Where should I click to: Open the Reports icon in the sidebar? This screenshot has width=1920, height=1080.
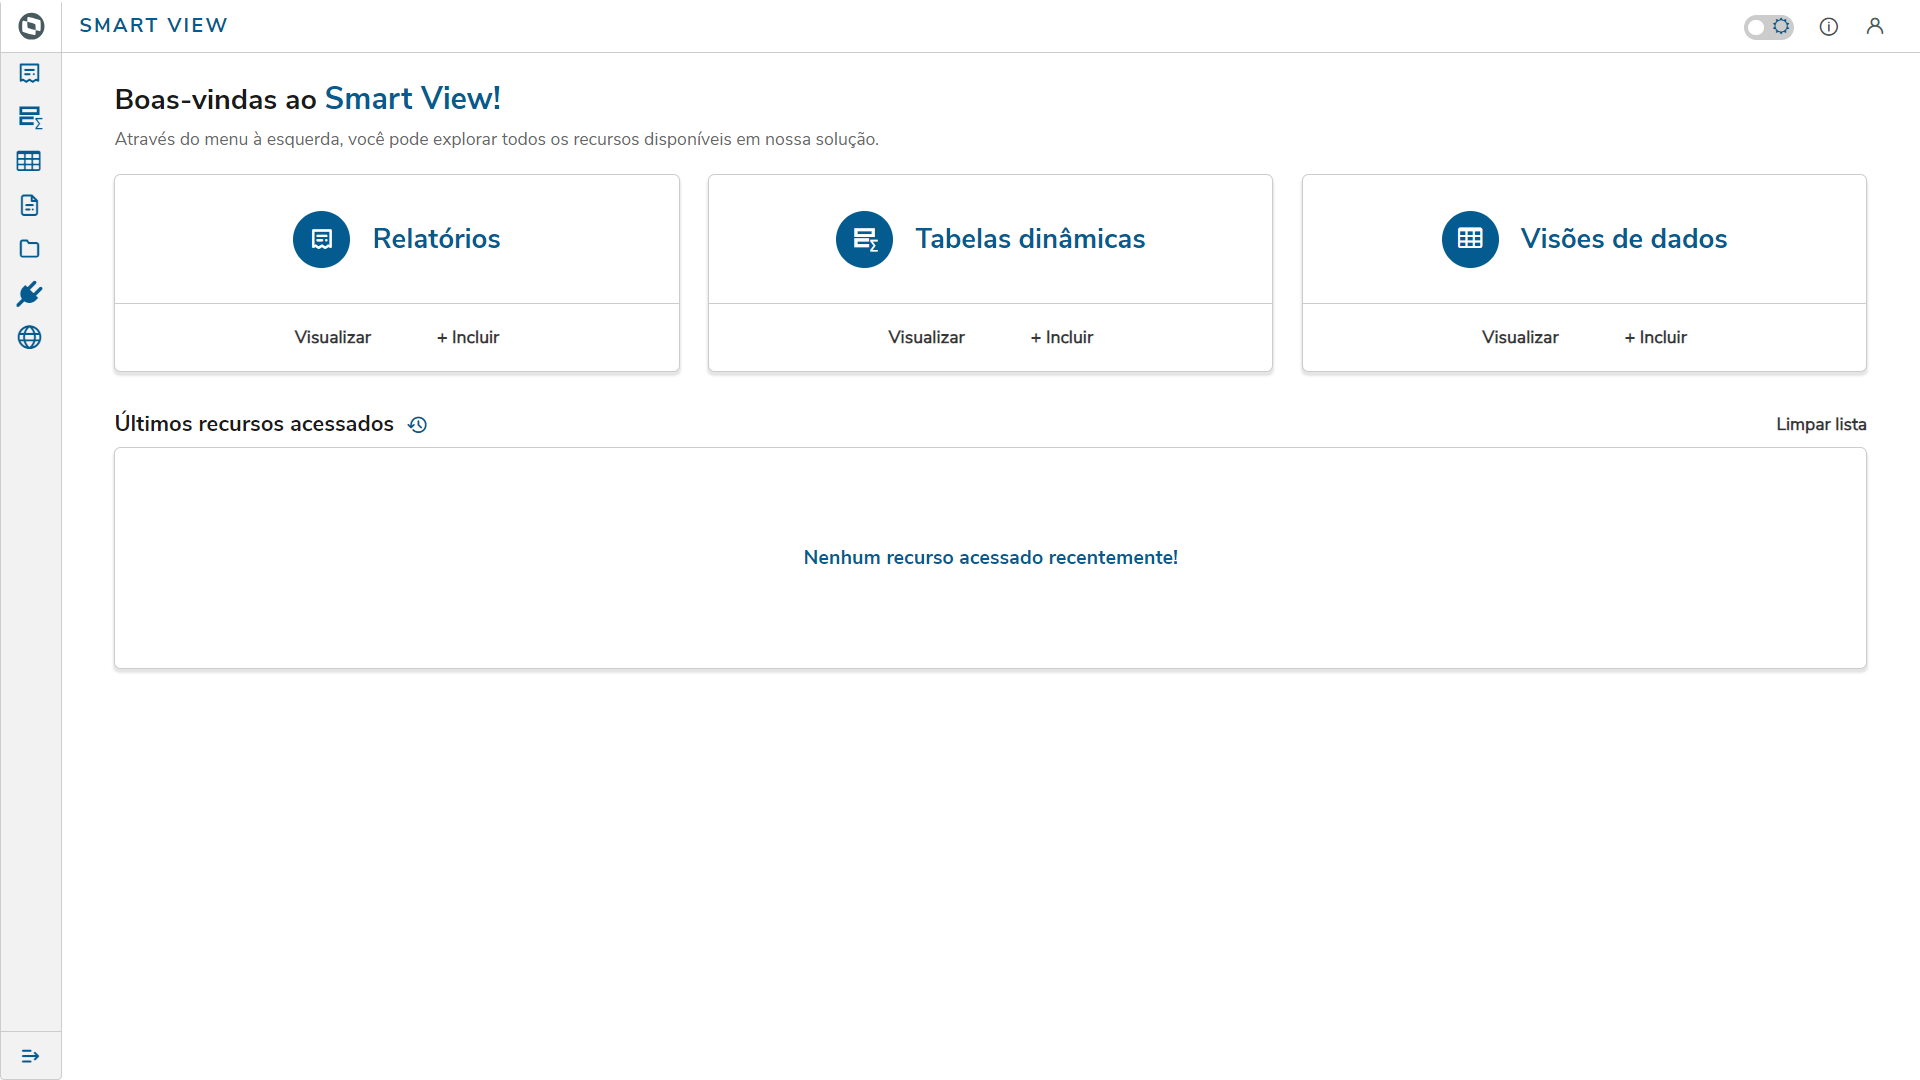30,73
